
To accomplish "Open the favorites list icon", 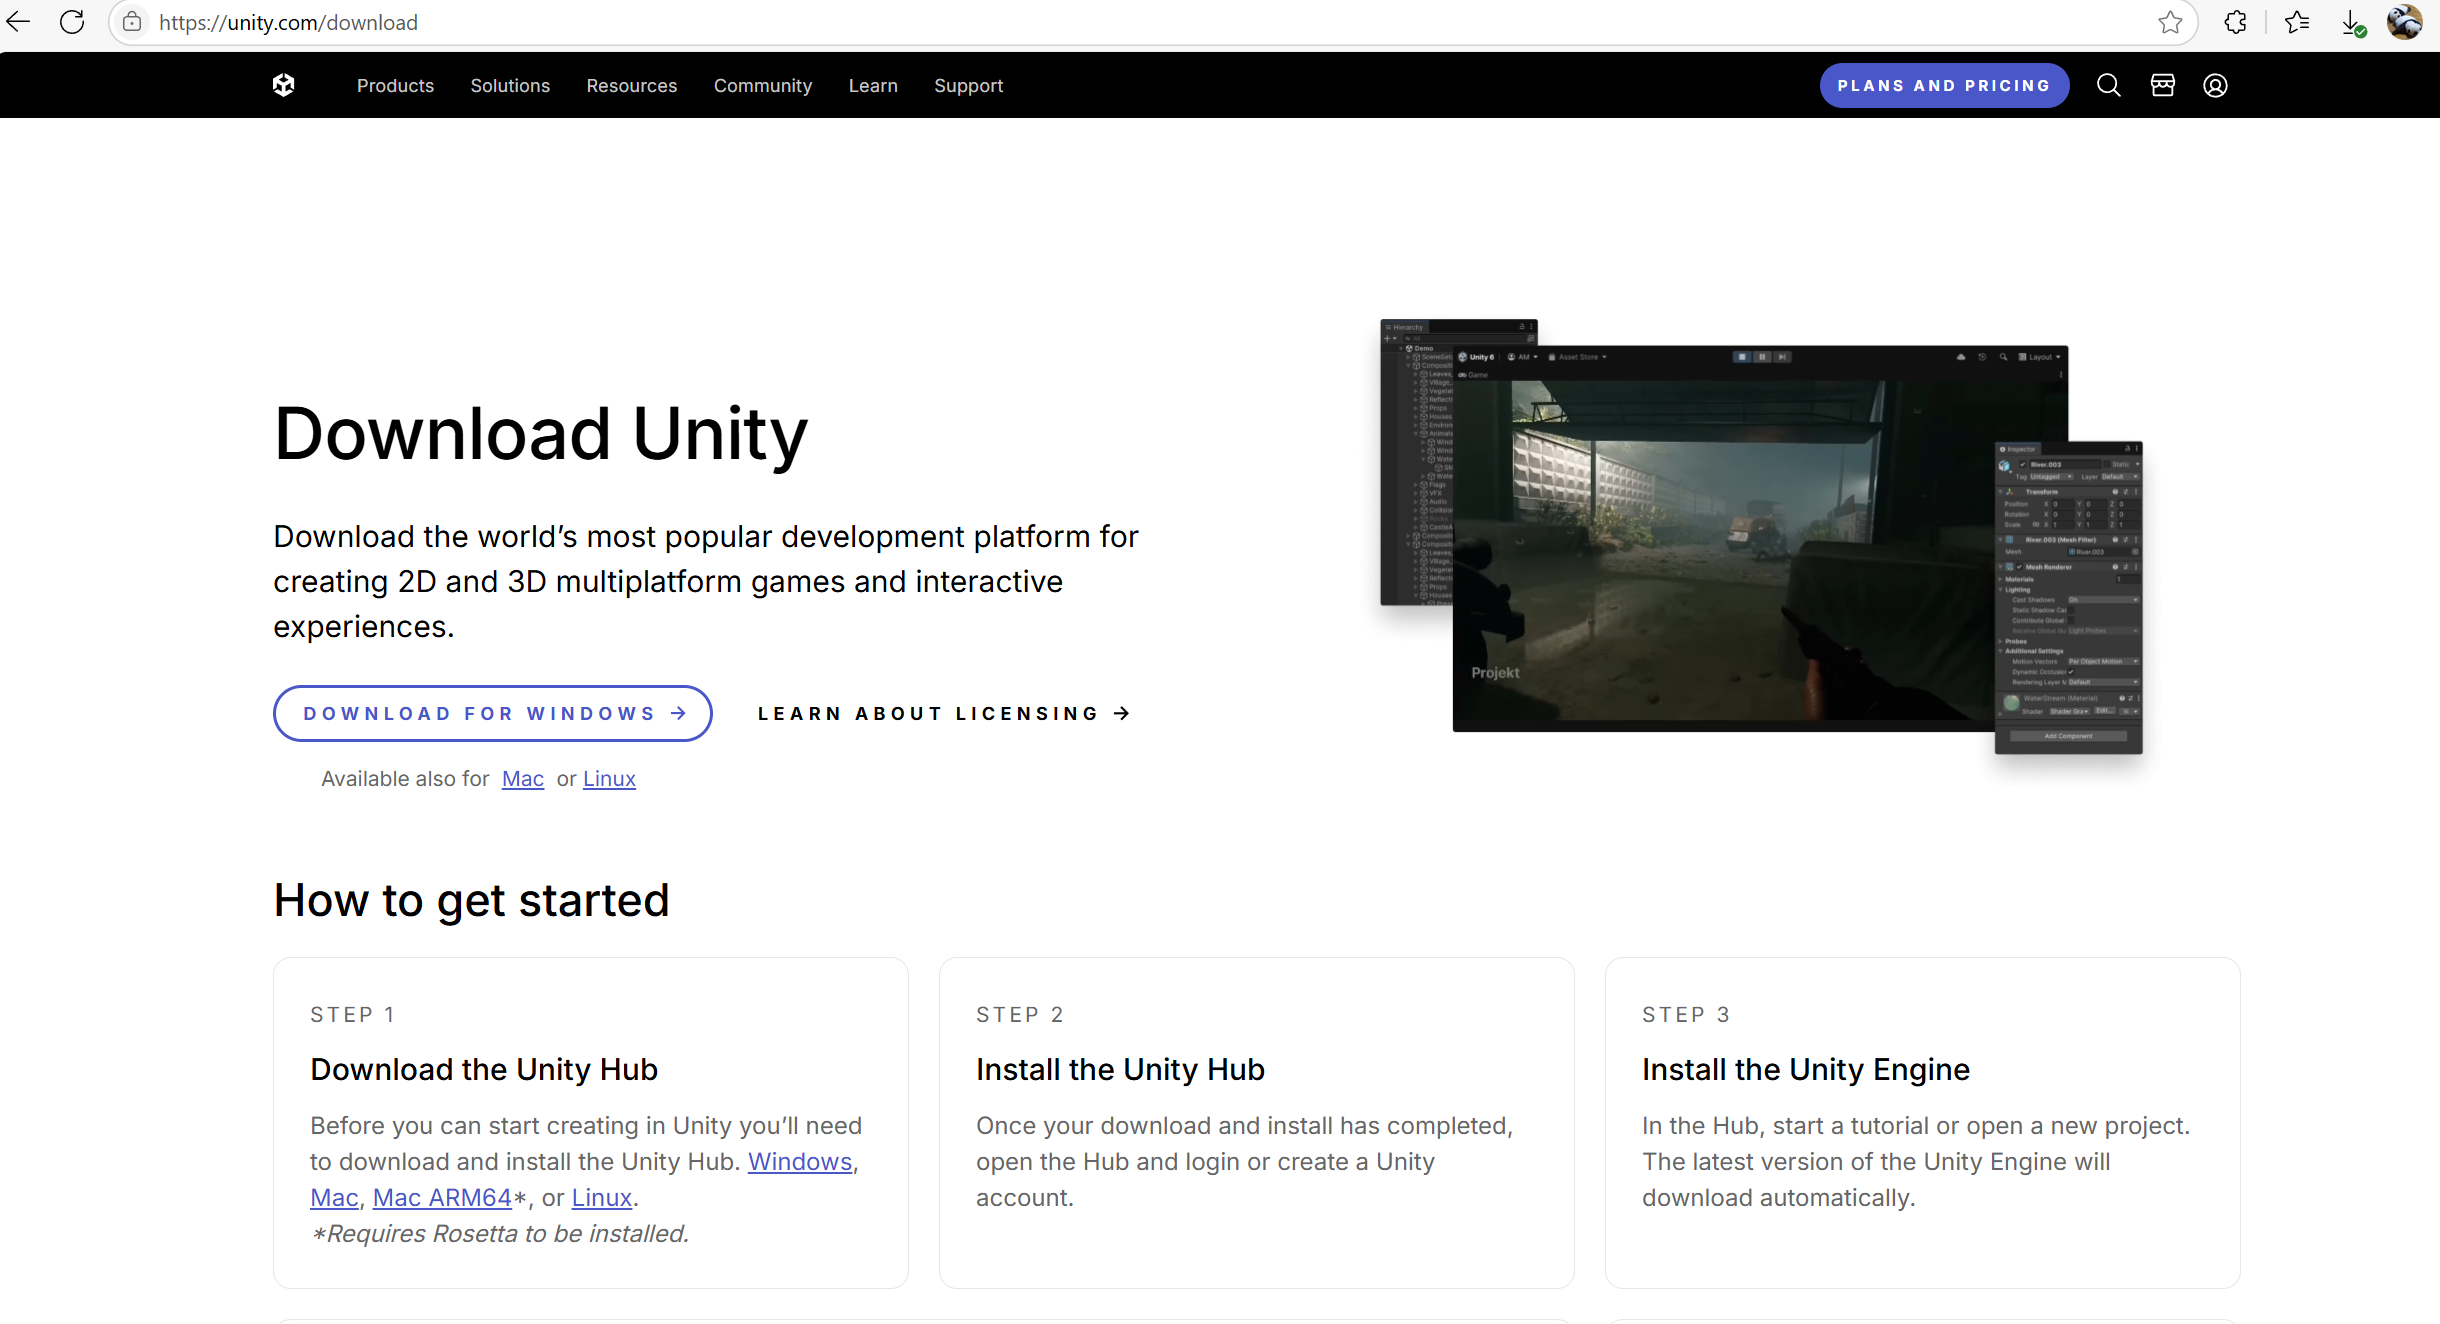I will click(2296, 21).
